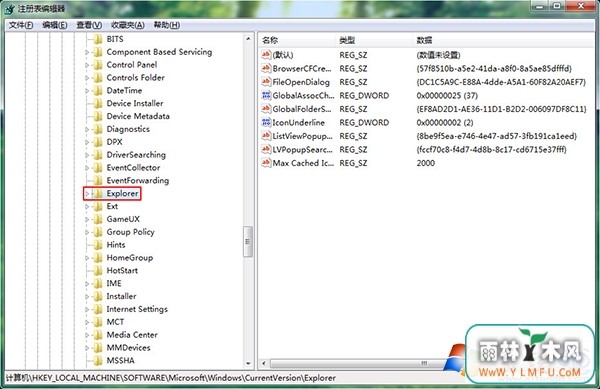Screen dimensions: 600x389
Task: Click the GlobalAssocCh... DWORD value icon
Action: tap(266, 95)
